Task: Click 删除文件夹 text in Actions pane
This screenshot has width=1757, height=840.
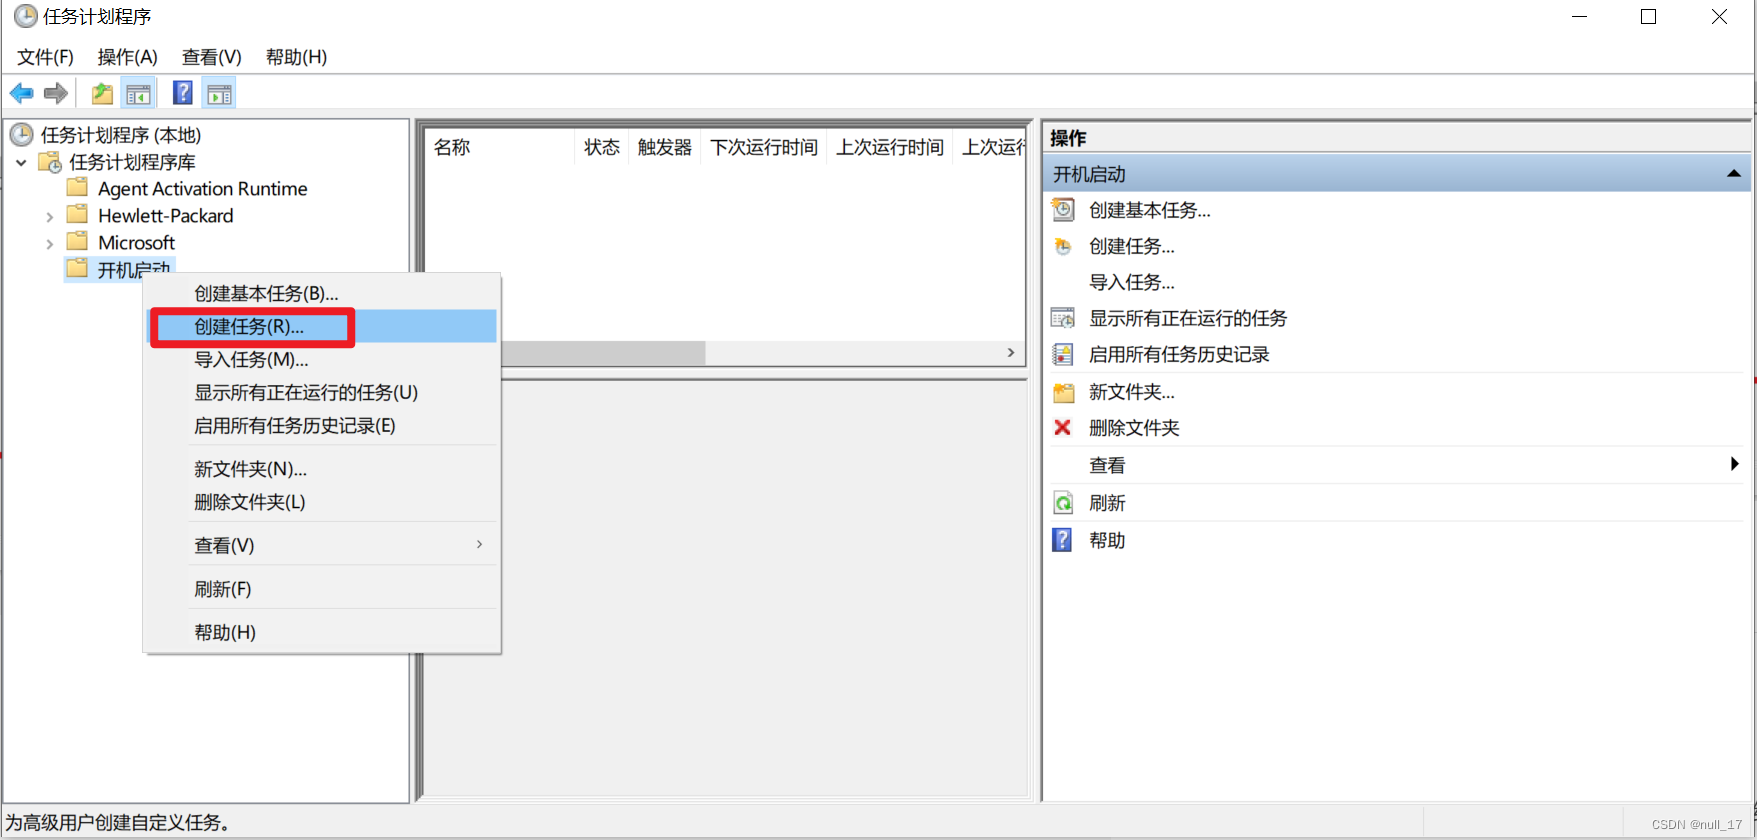Action: click(x=1134, y=428)
